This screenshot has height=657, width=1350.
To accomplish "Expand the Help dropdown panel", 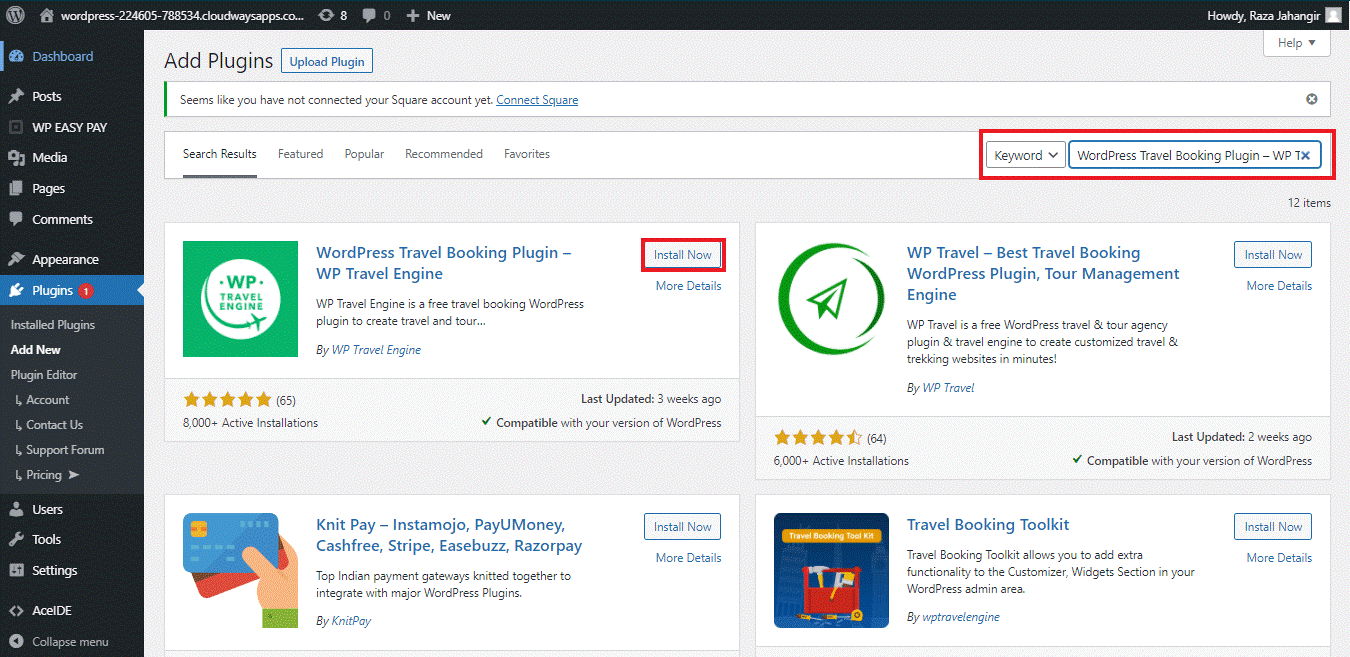I will click(x=1296, y=42).
